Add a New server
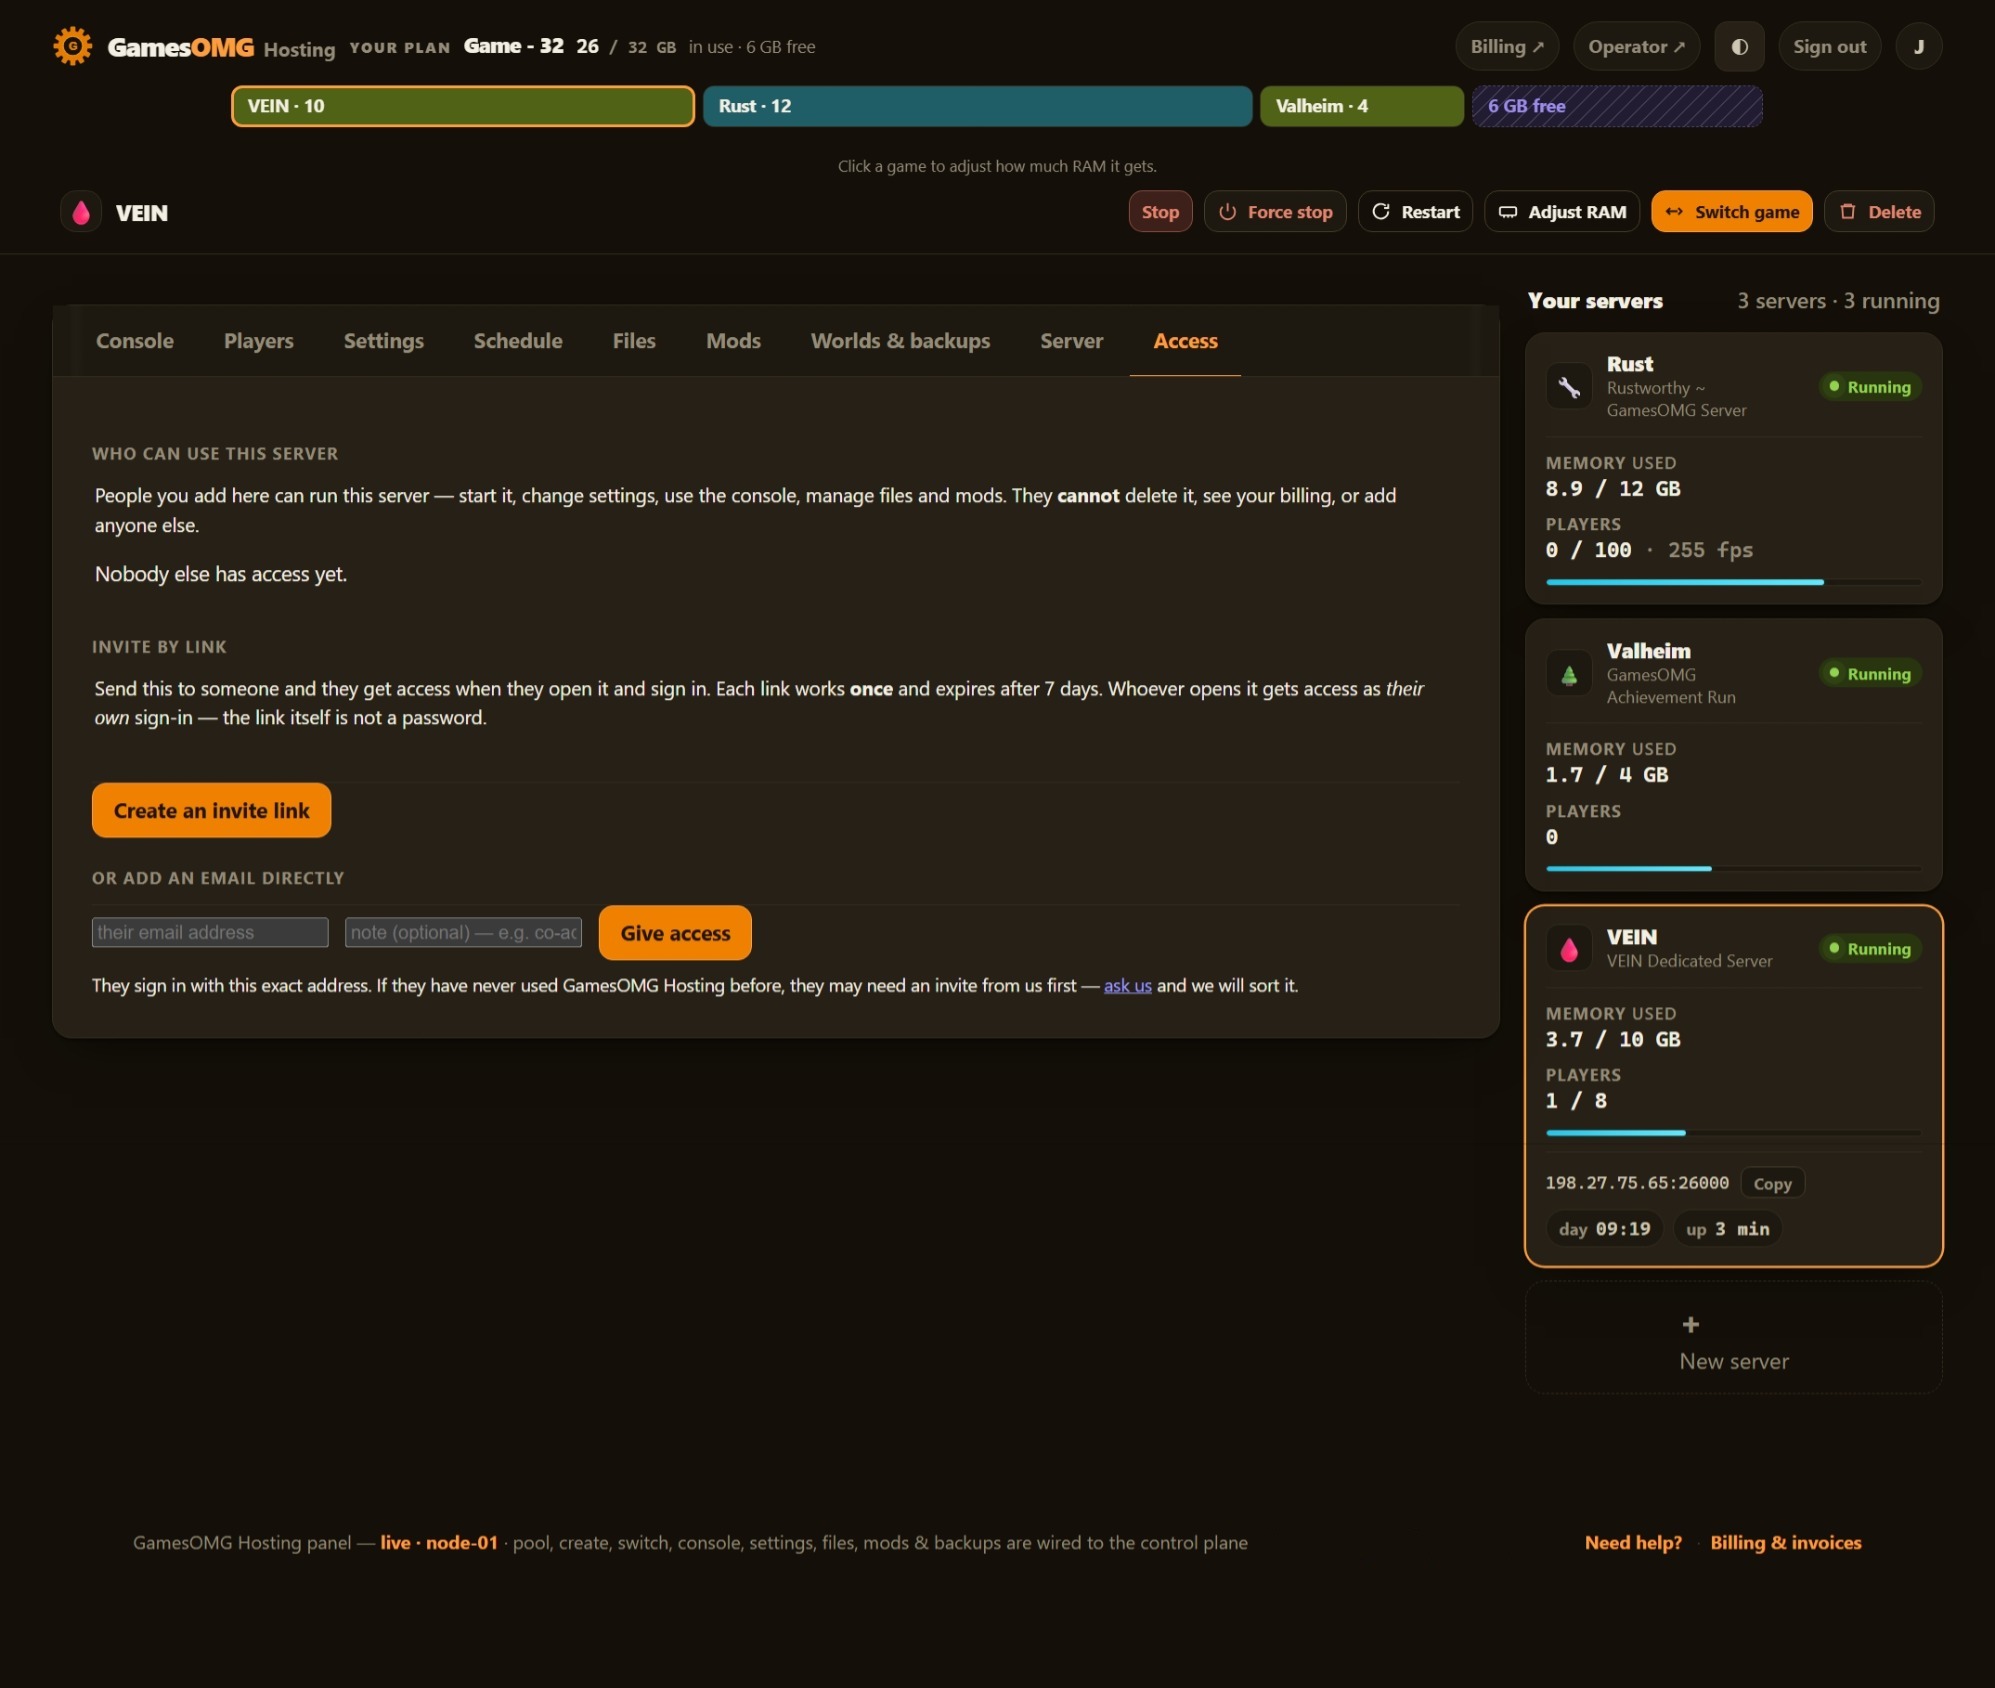Image resolution: width=1995 pixels, height=1688 pixels. (x=1733, y=1339)
